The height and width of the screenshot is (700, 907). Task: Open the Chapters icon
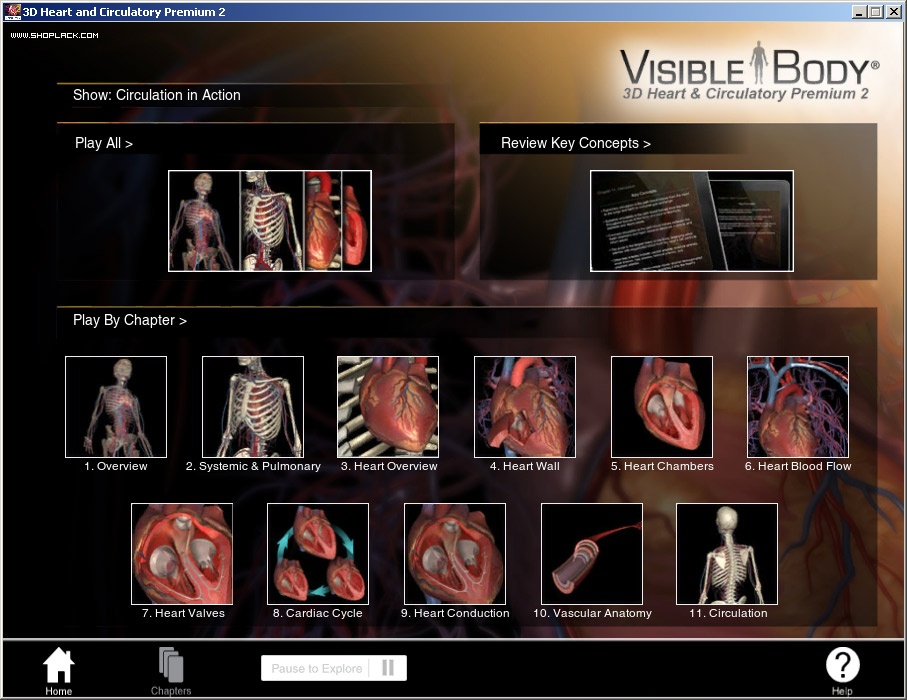[x=171, y=665]
